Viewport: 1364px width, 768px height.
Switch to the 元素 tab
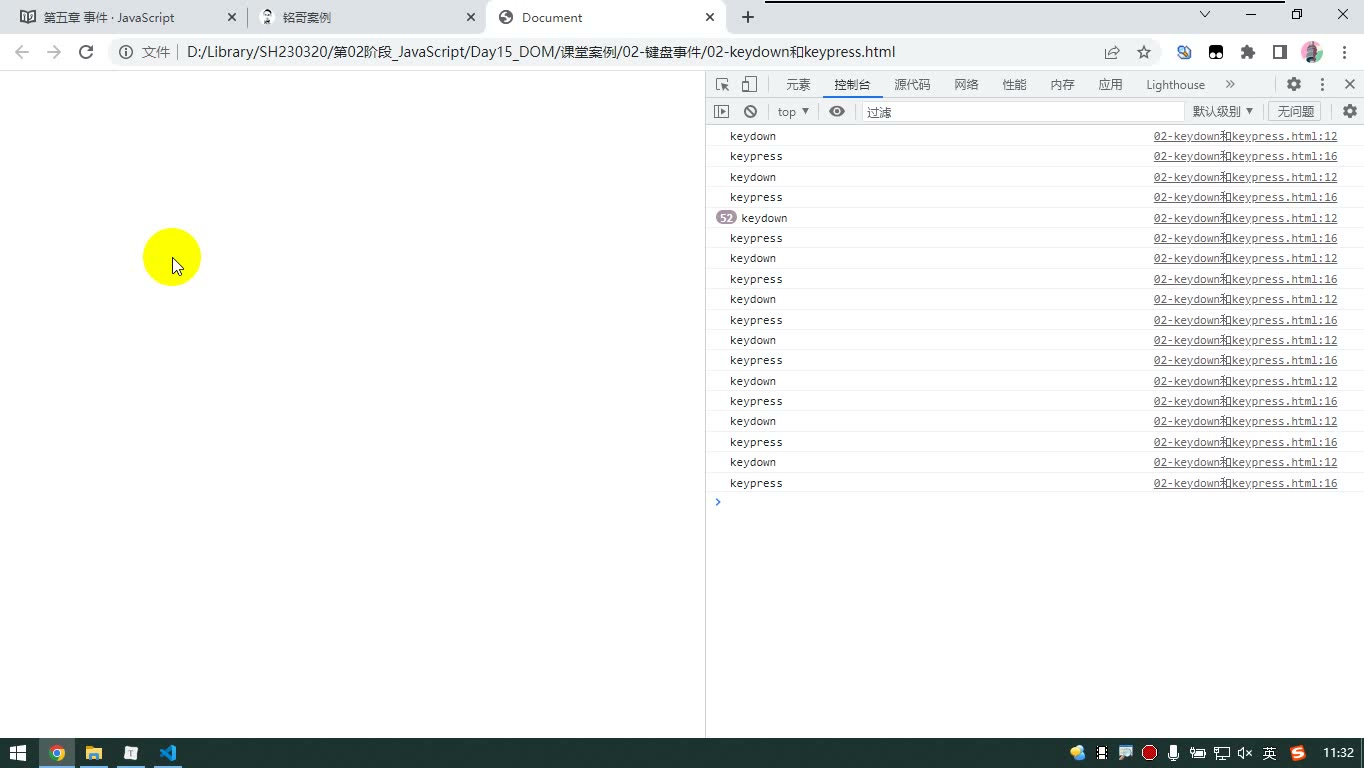coord(798,85)
